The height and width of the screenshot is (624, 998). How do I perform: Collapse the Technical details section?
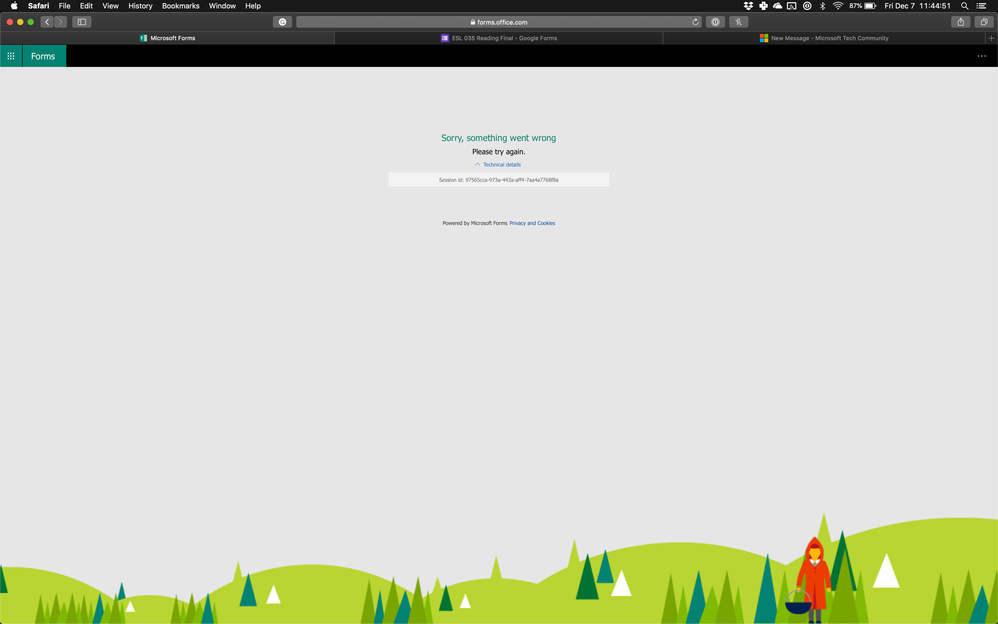click(x=477, y=164)
